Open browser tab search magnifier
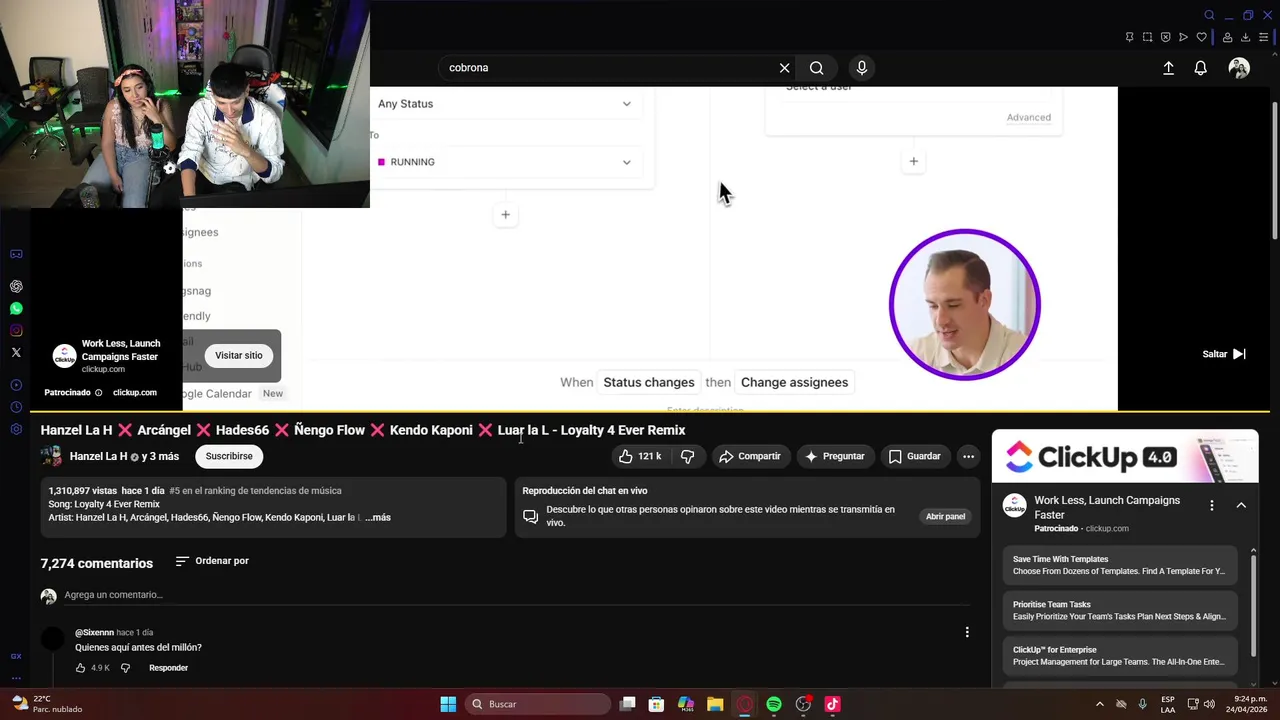The width and height of the screenshot is (1280, 720). (x=1210, y=15)
